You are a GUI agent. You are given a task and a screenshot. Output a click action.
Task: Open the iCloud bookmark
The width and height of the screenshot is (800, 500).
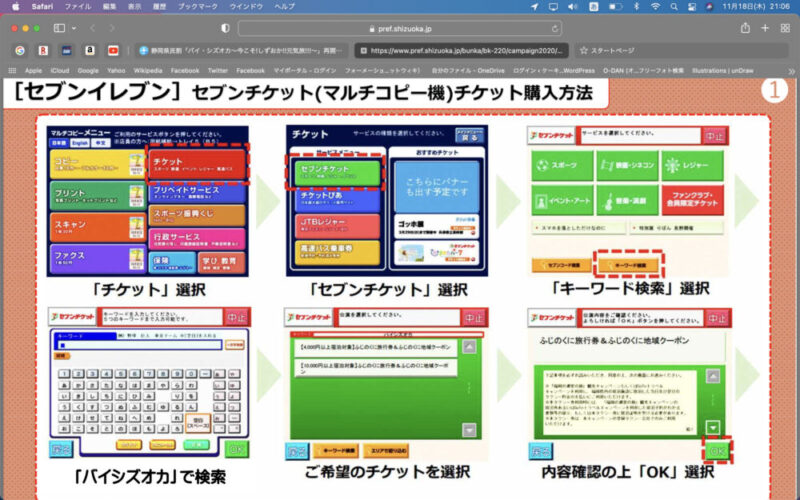pos(60,70)
